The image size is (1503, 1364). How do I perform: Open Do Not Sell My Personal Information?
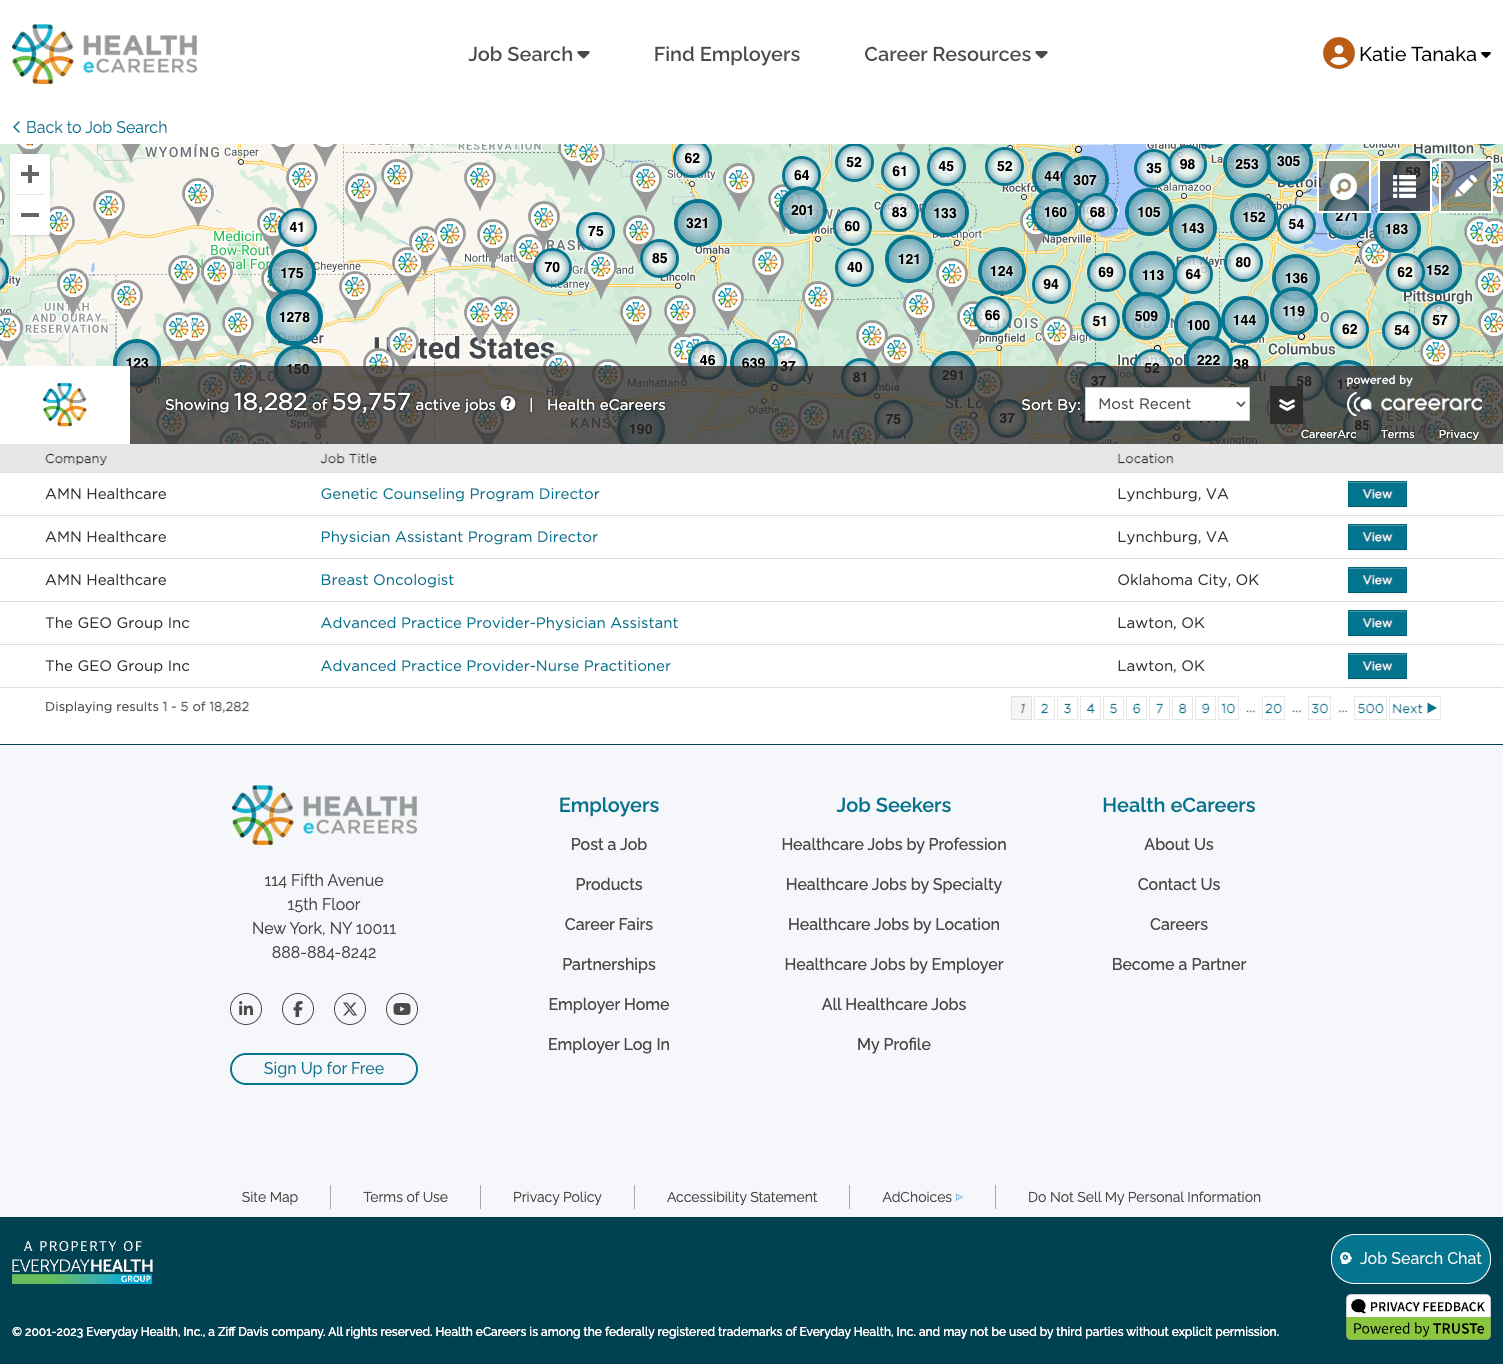click(1144, 1197)
